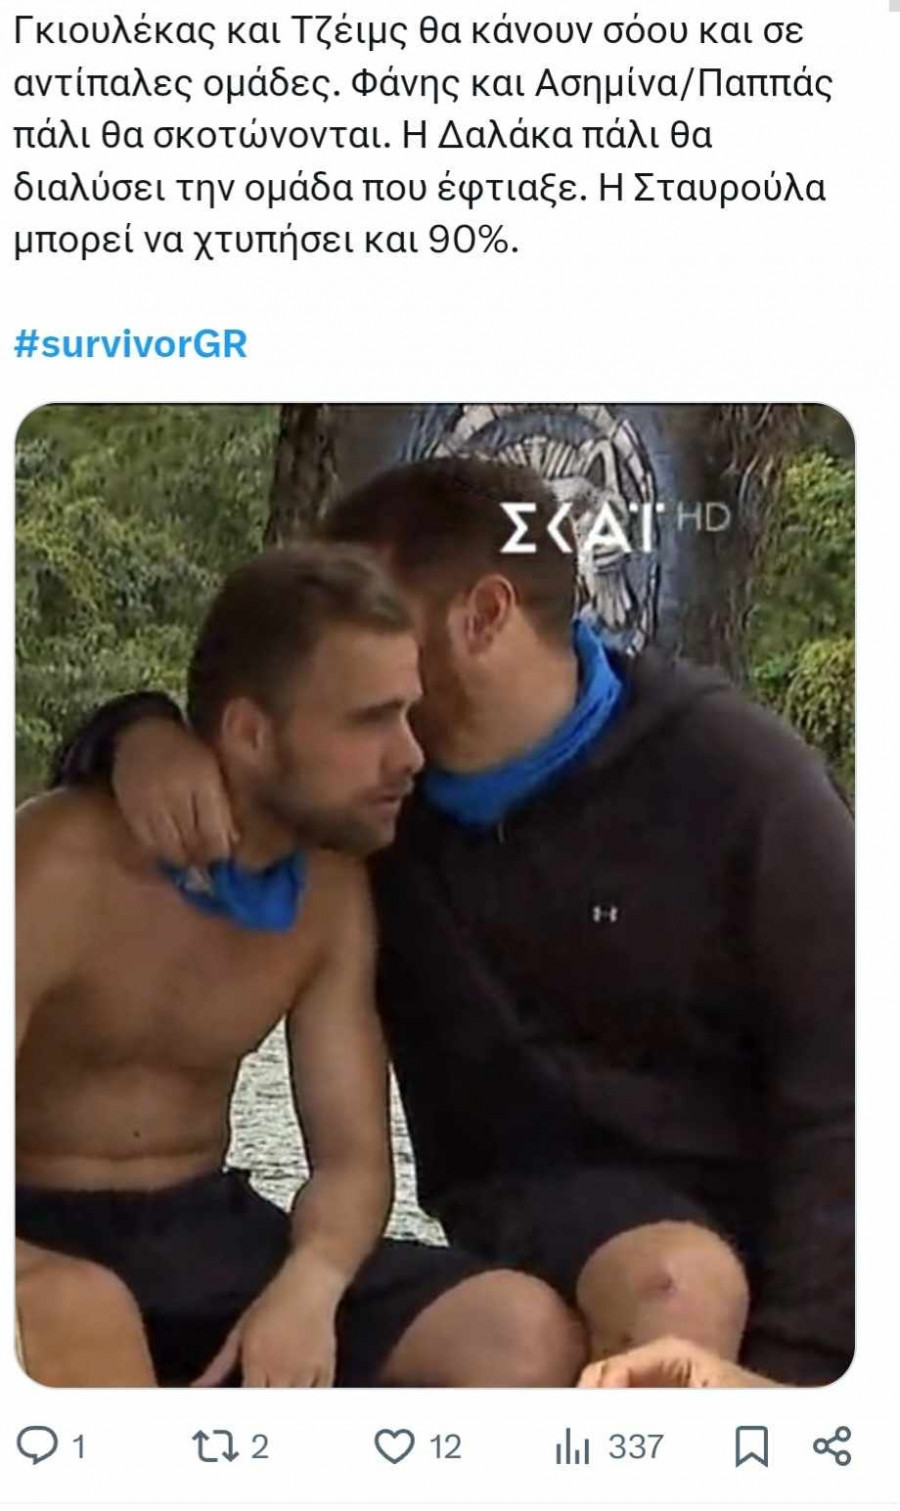Click the Under Armour logo on the black hoodie
The height and width of the screenshot is (1511, 900).
604,912
